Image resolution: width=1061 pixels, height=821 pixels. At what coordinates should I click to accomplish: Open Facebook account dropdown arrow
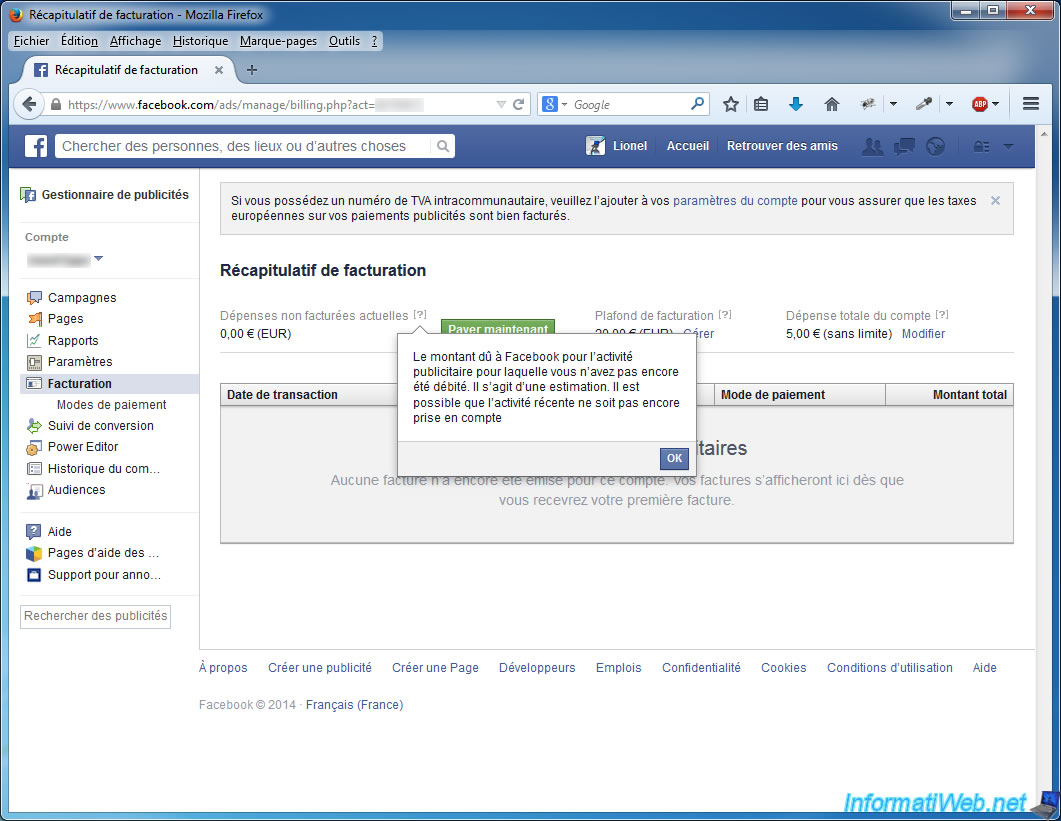point(1008,146)
